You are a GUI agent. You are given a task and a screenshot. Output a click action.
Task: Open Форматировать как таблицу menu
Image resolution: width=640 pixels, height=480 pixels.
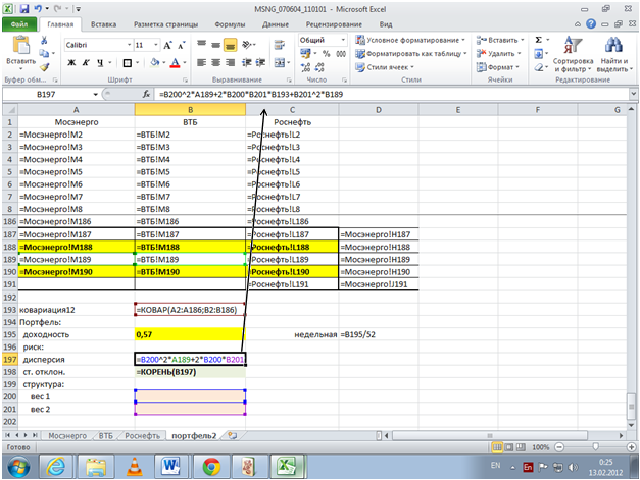click(x=411, y=53)
